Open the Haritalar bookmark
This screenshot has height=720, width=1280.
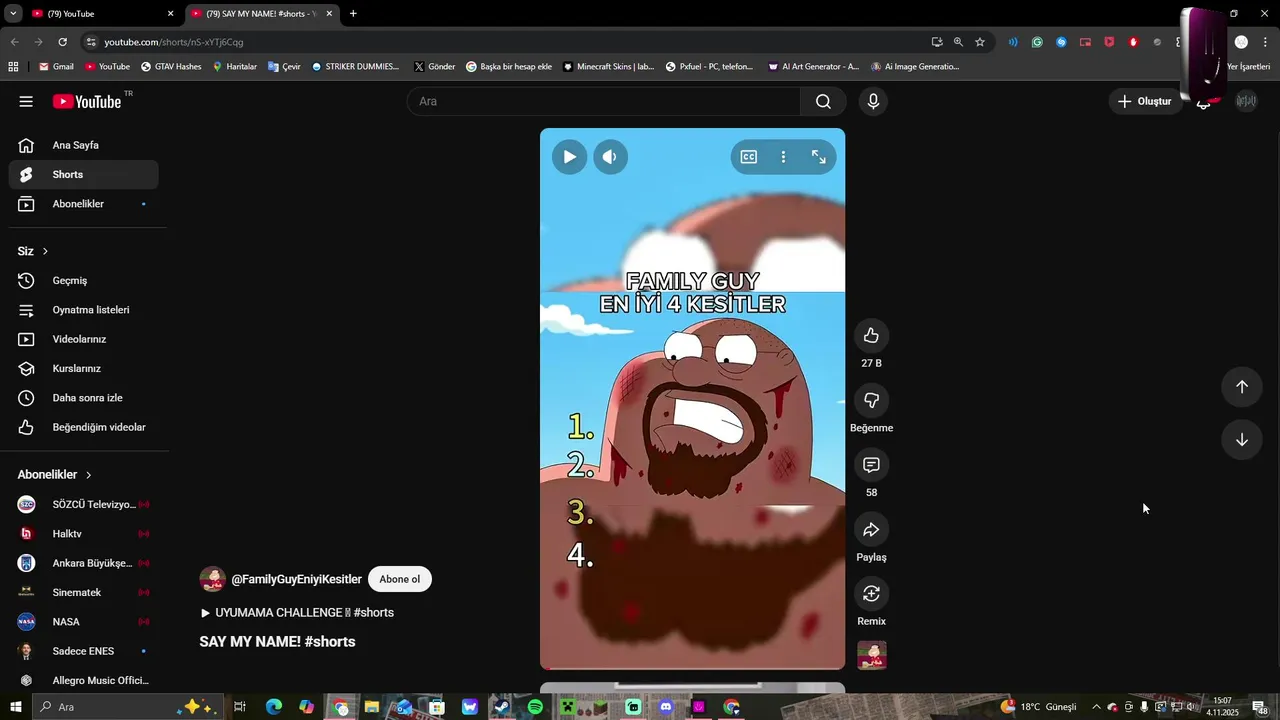pos(235,67)
